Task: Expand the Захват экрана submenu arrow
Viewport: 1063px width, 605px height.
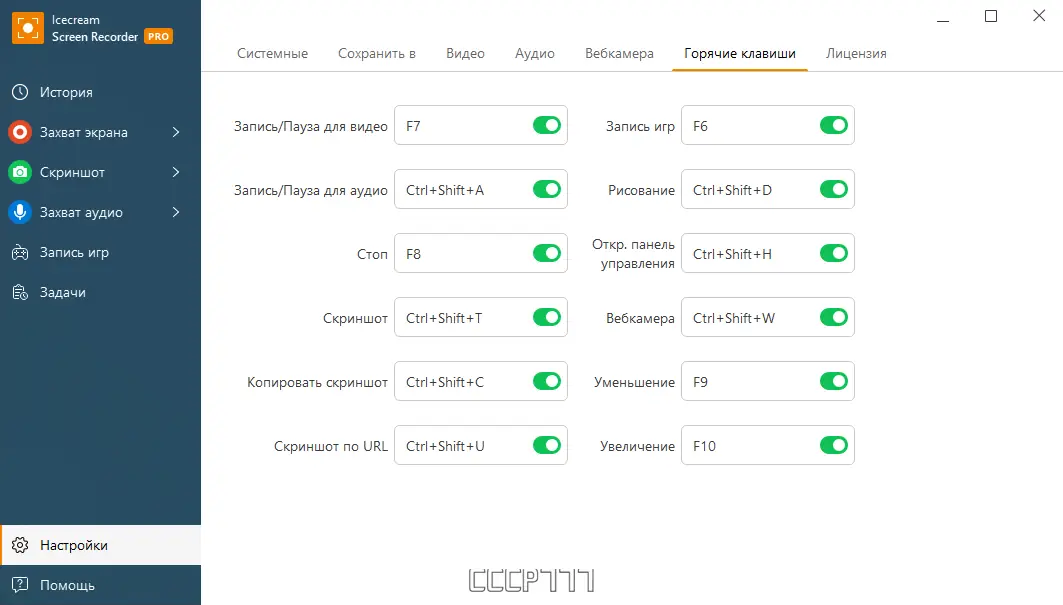Action: pyautogui.click(x=176, y=132)
